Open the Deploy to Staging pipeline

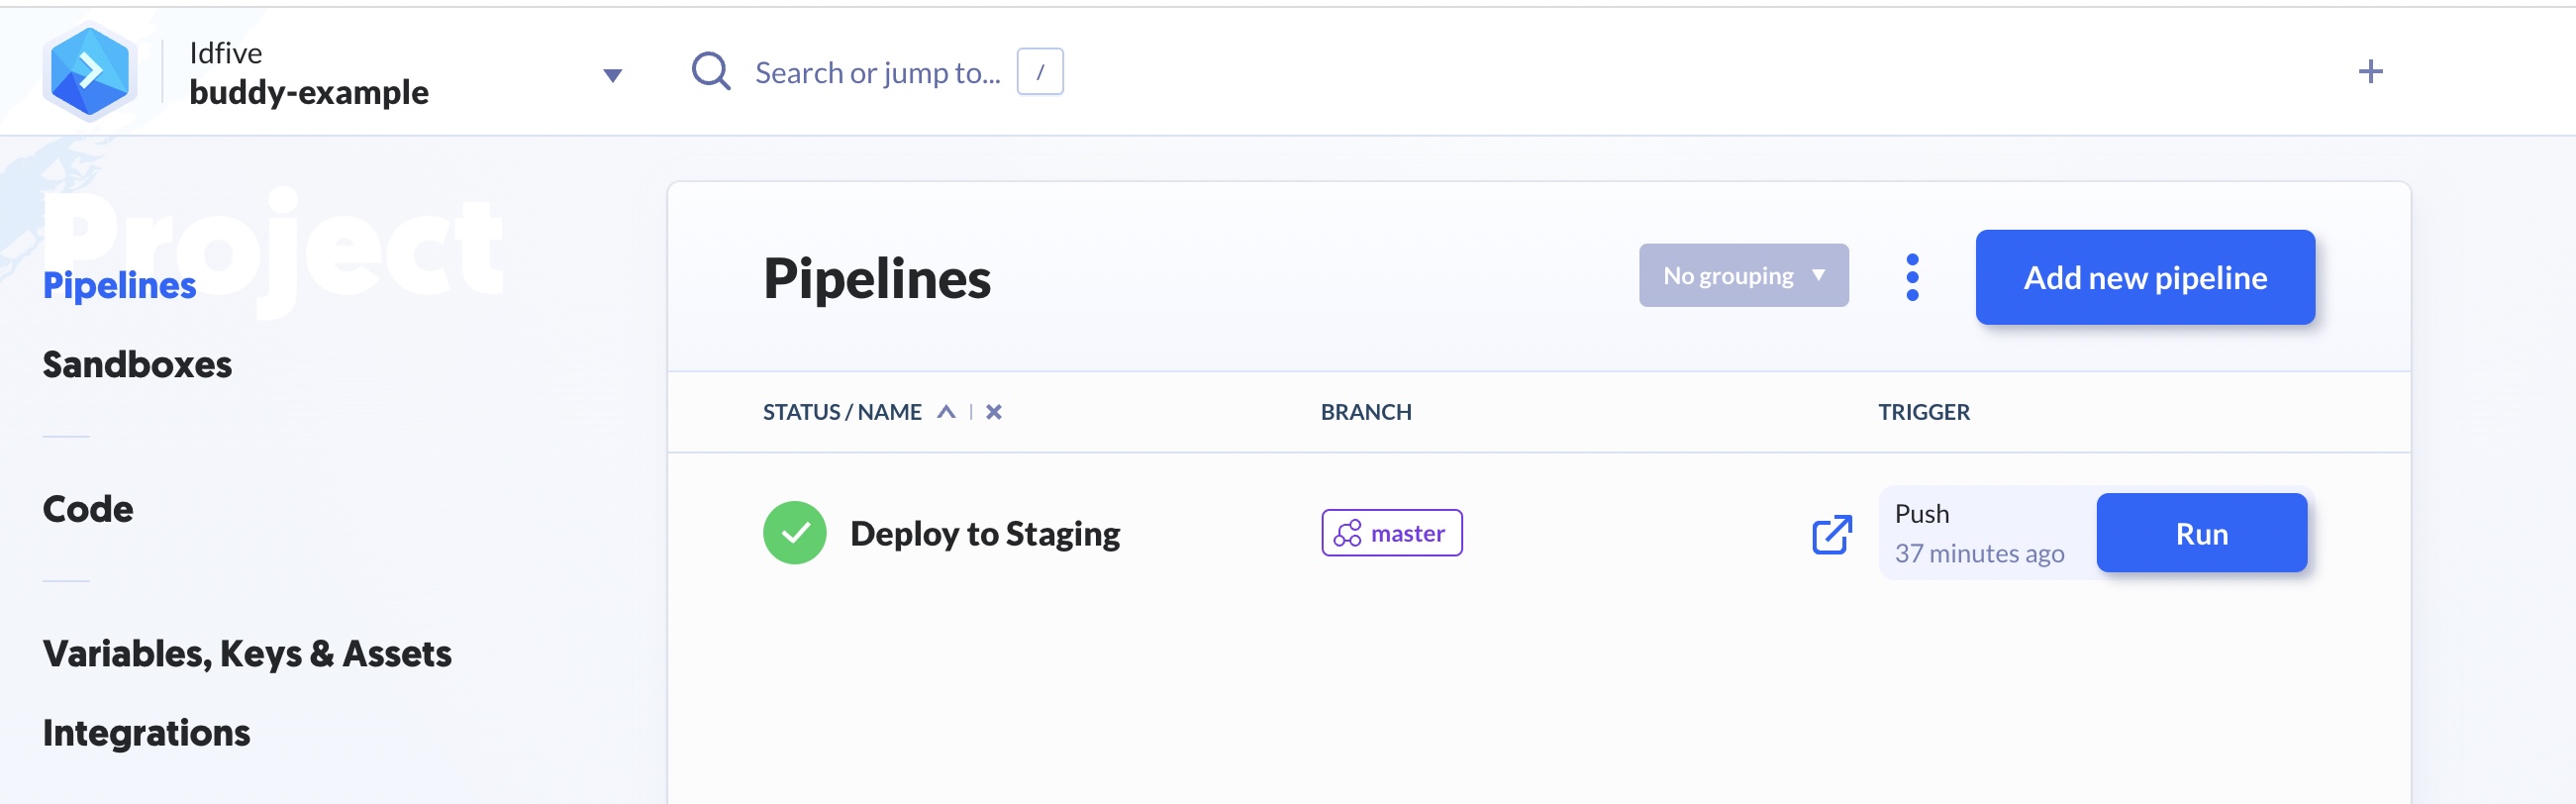pos(984,534)
